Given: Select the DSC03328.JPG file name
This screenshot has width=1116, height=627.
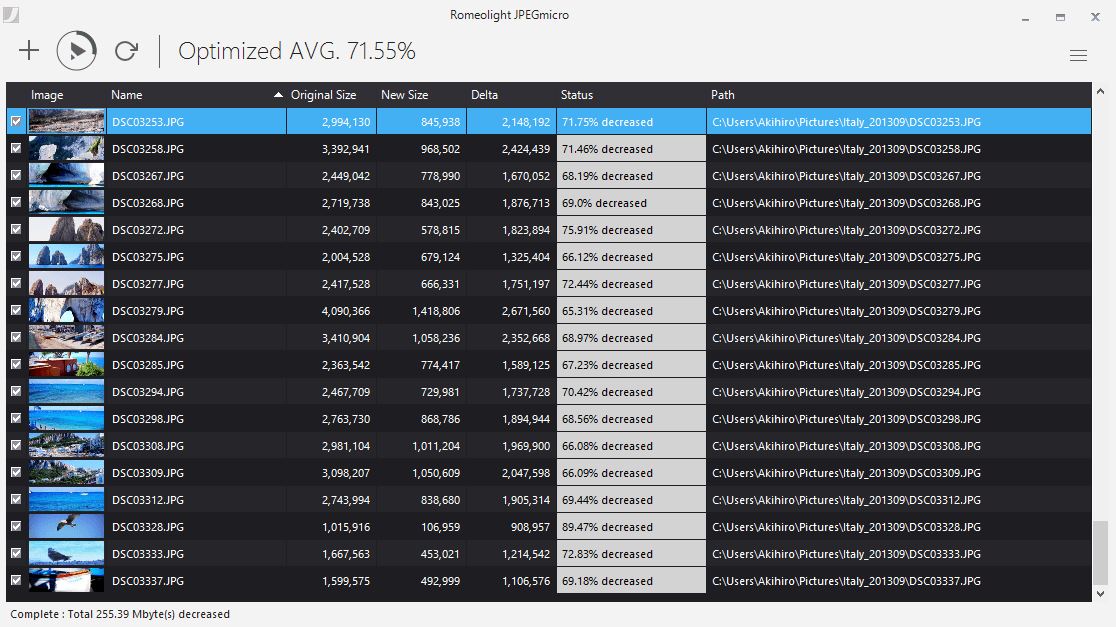Looking at the screenshot, I should 148,527.
